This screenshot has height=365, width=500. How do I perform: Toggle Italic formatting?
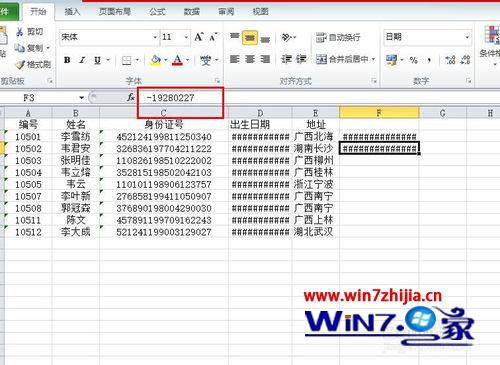click(x=82, y=60)
